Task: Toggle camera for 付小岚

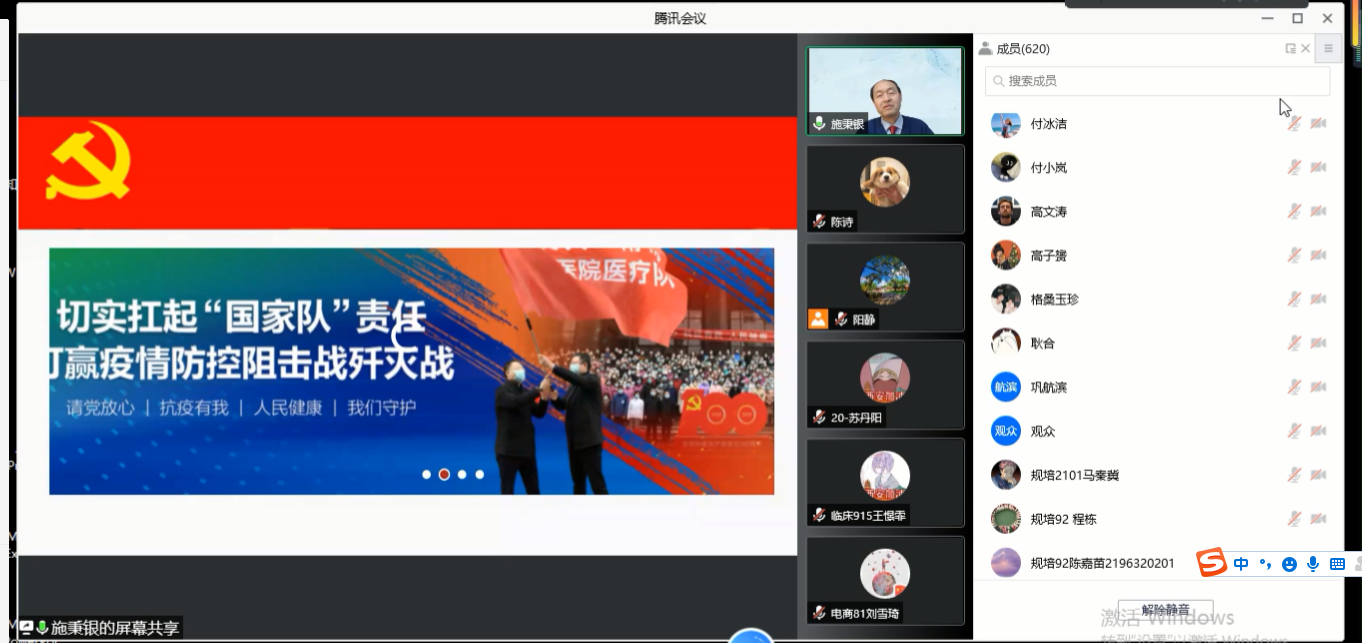Action: pos(1318,167)
